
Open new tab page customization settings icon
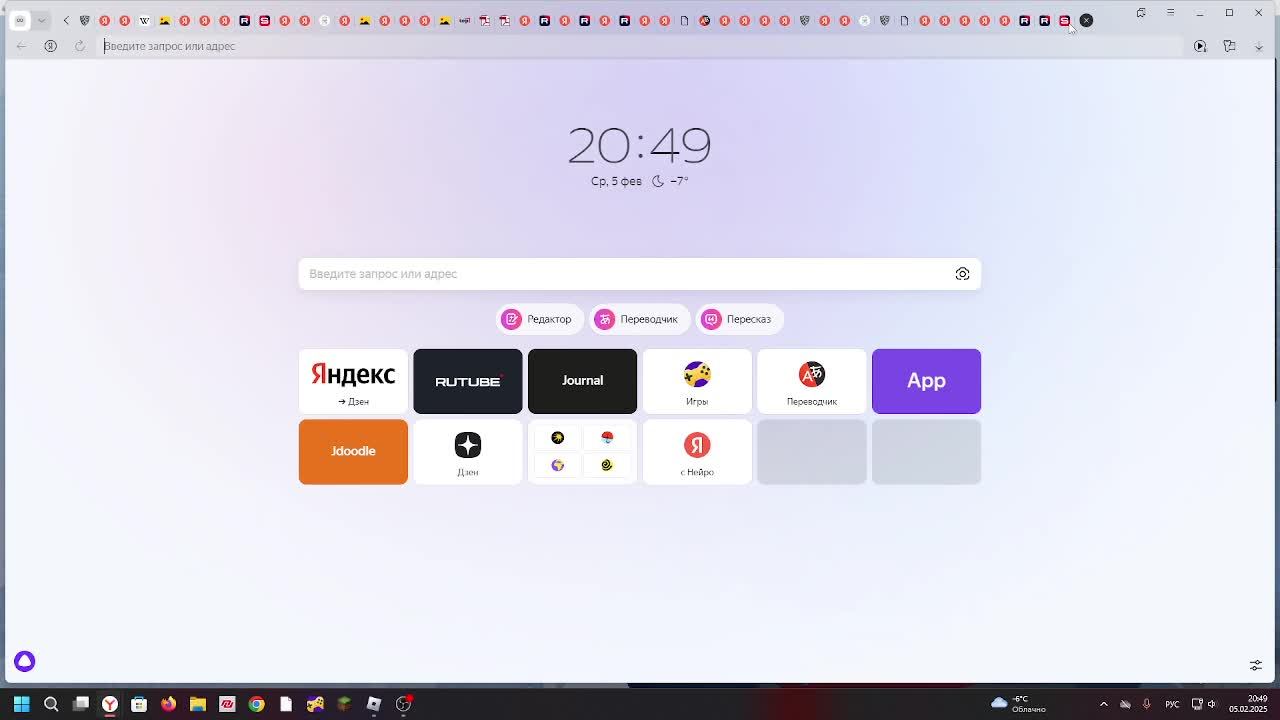(x=1256, y=665)
